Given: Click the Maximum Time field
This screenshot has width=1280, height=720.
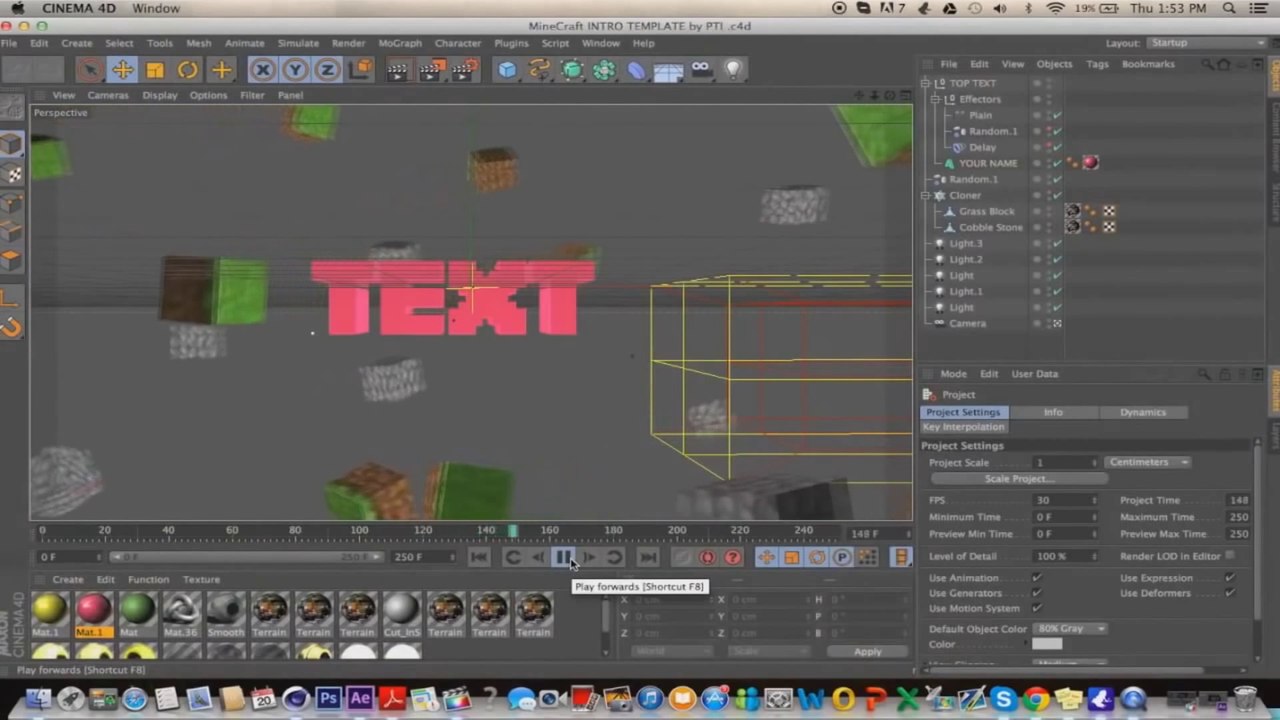Looking at the screenshot, I should pos(1239,517).
